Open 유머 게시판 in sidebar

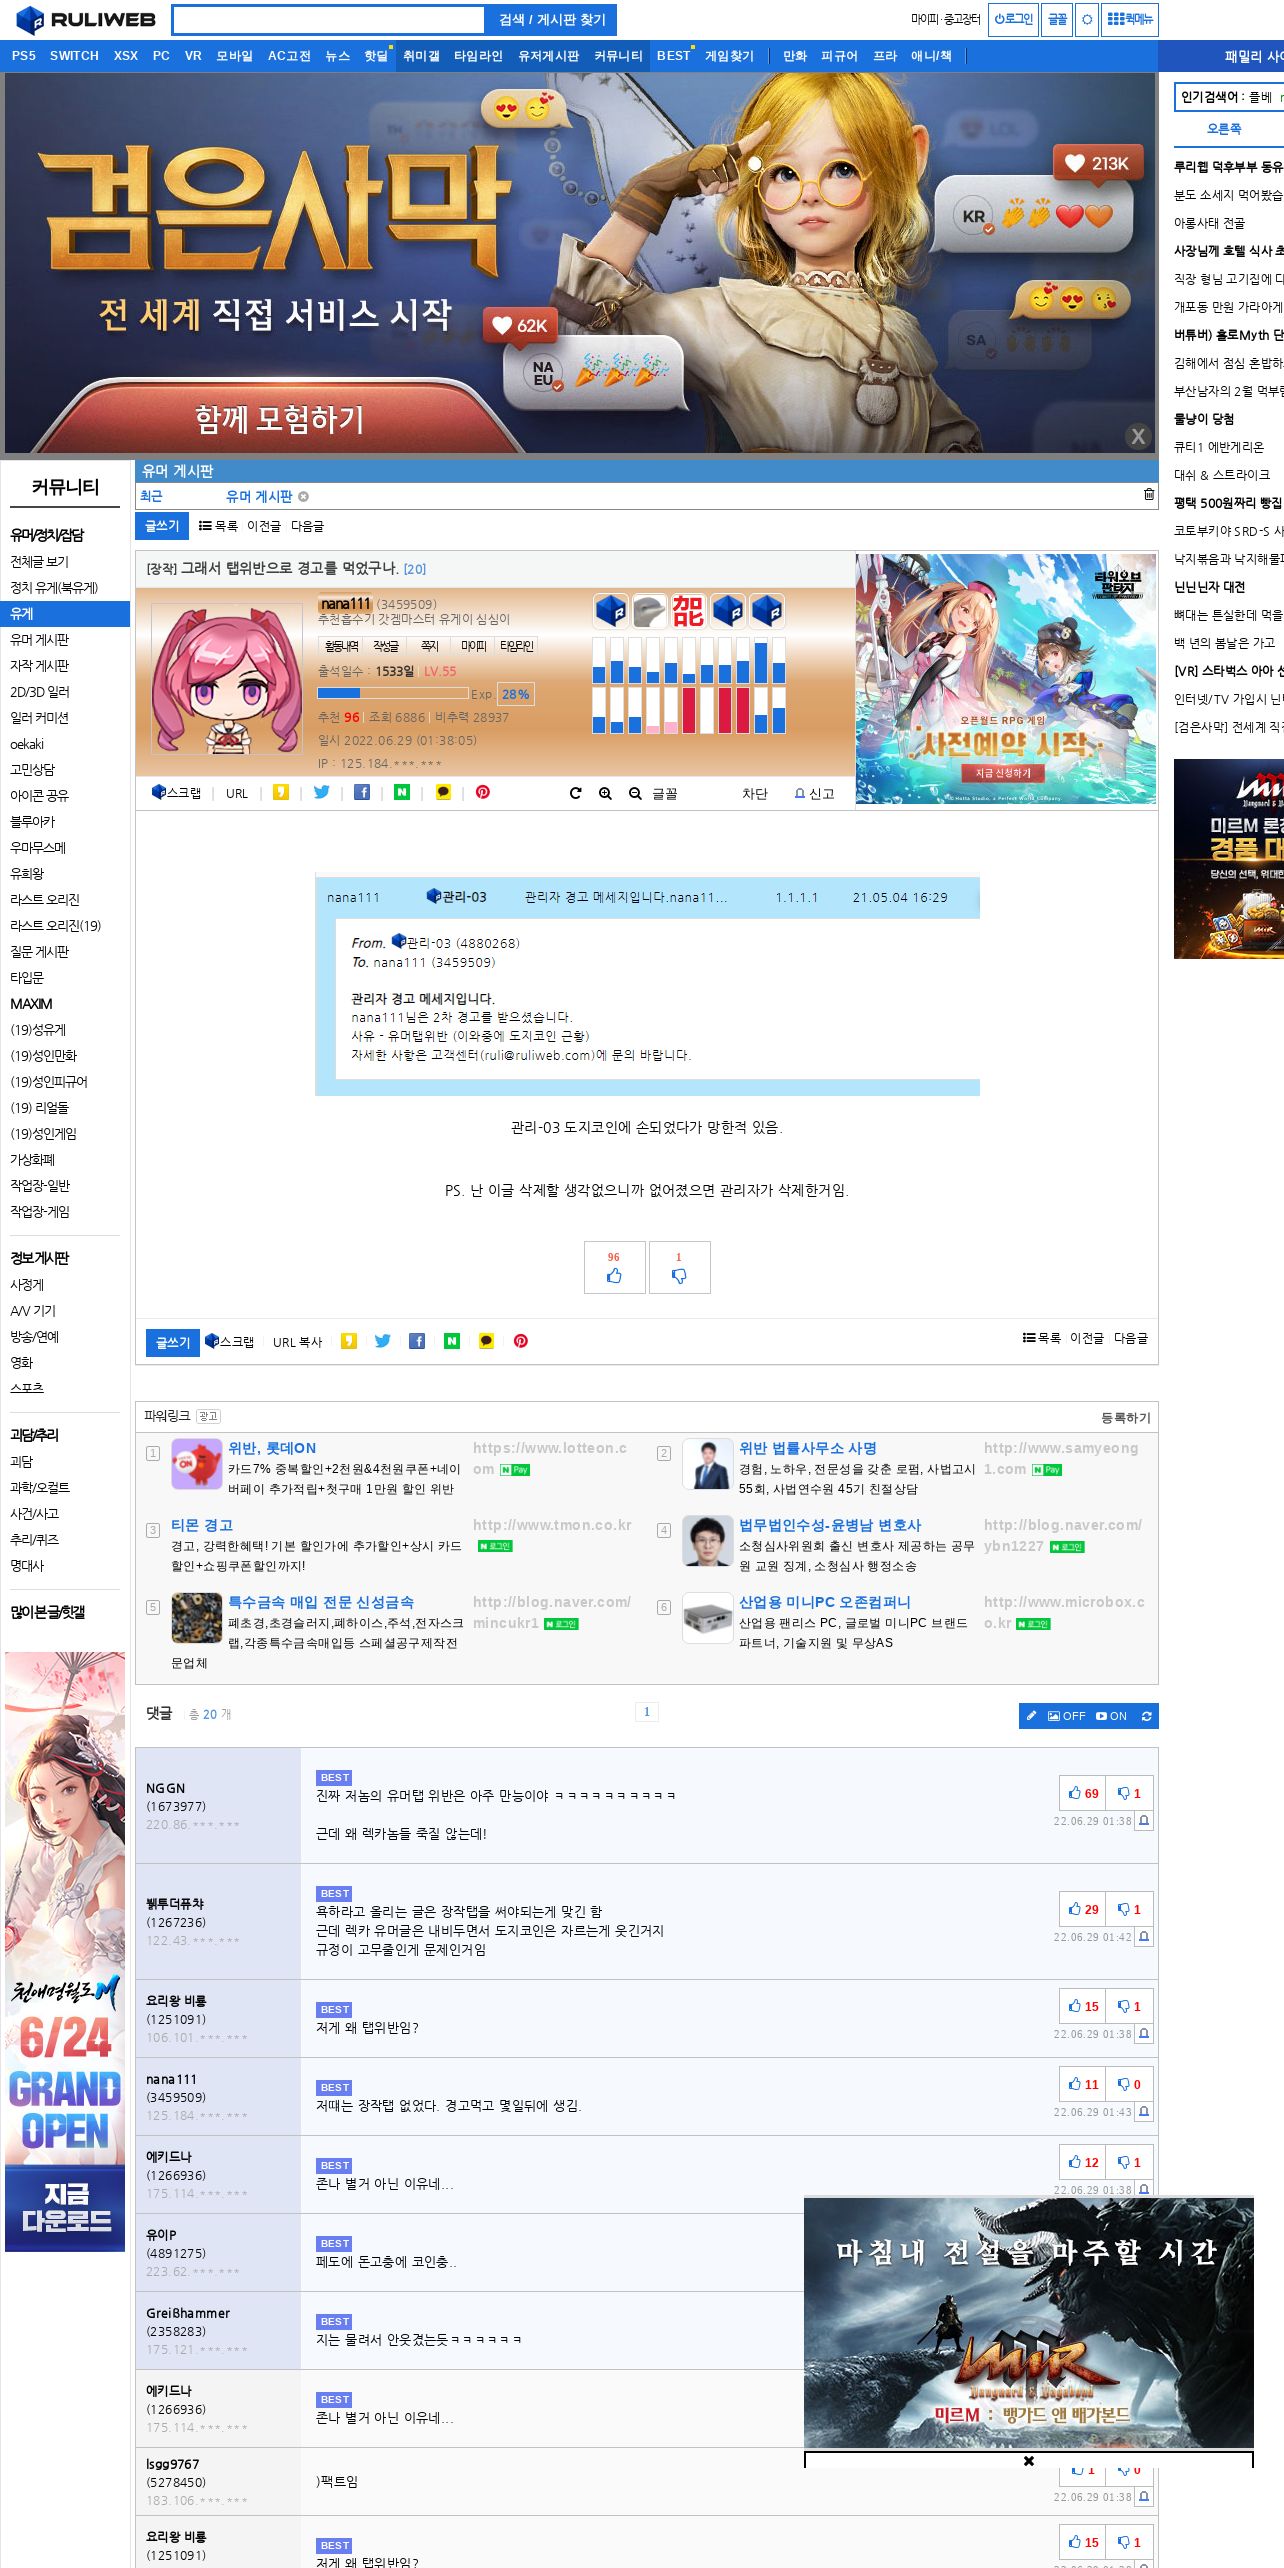click(40, 640)
